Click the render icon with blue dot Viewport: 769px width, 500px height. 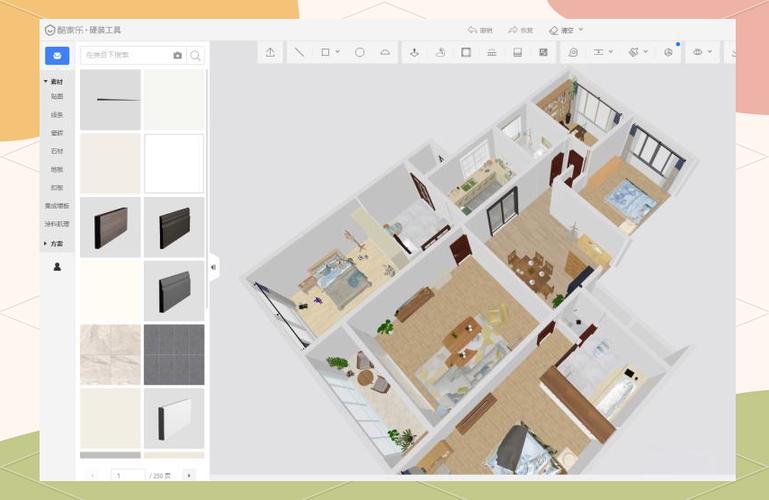click(668, 52)
